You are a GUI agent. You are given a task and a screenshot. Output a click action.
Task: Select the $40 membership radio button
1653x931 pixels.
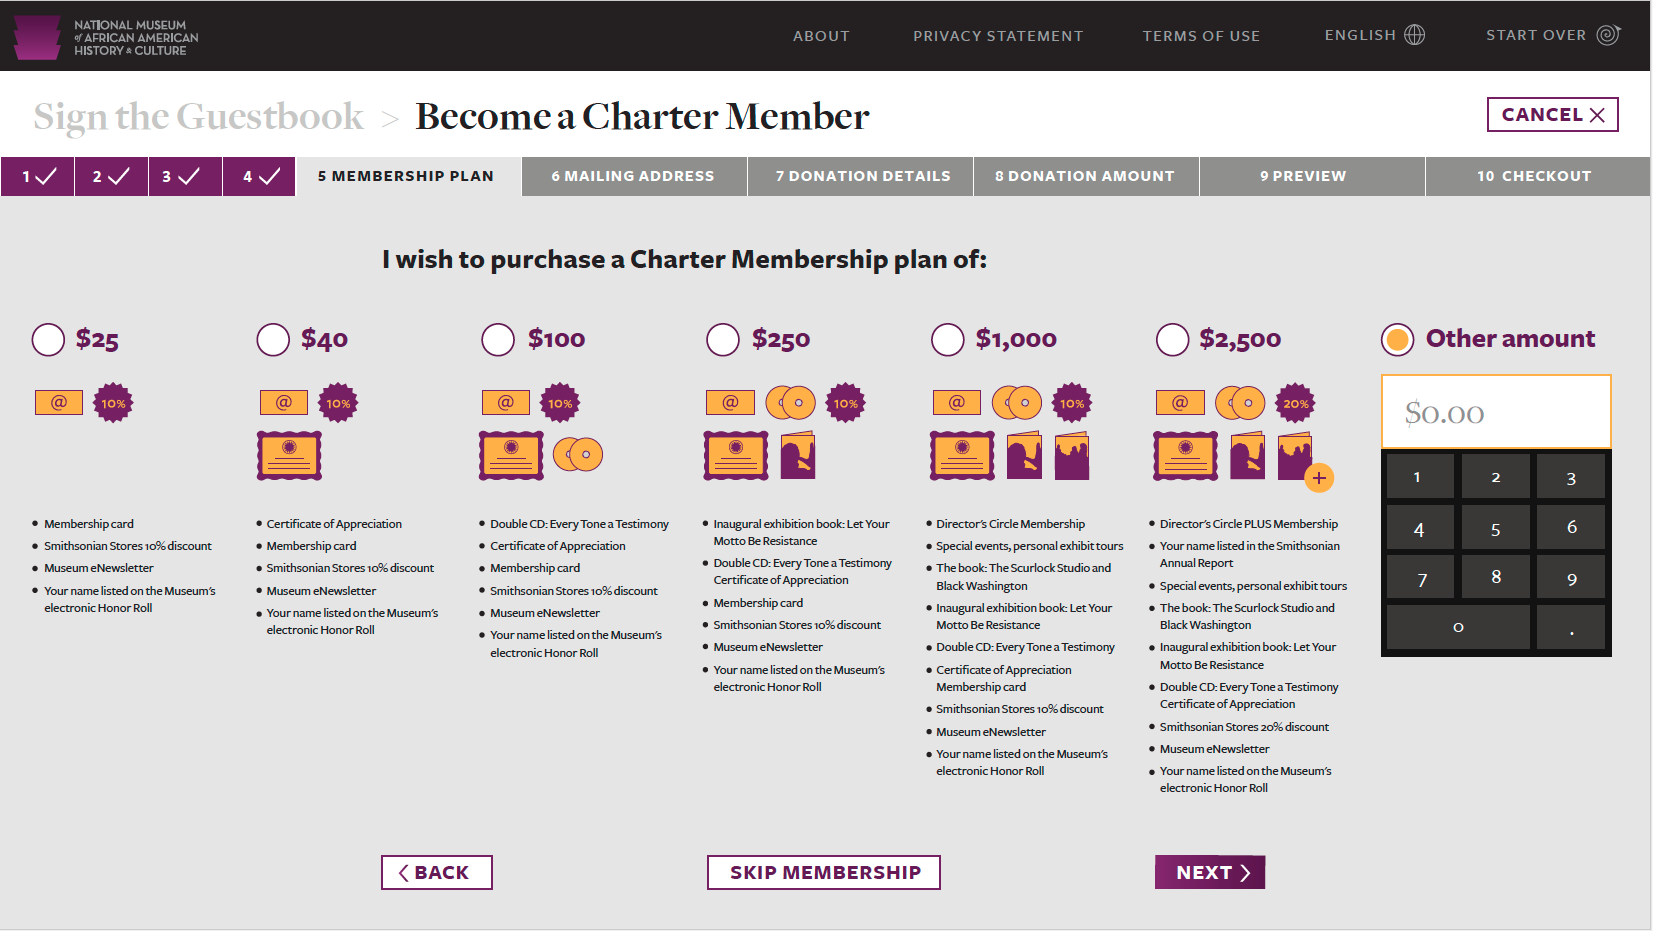coord(273,340)
